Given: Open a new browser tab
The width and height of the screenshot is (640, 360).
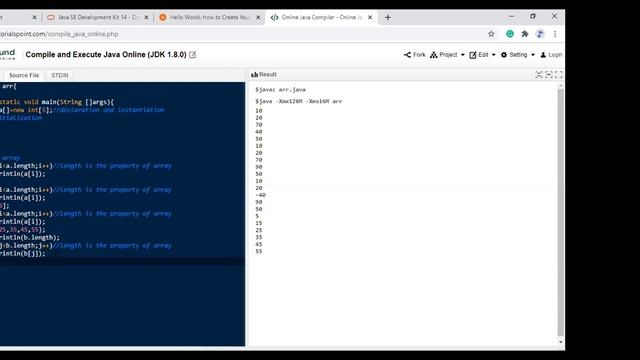Looking at the screenshot, I should coord(388,17).
